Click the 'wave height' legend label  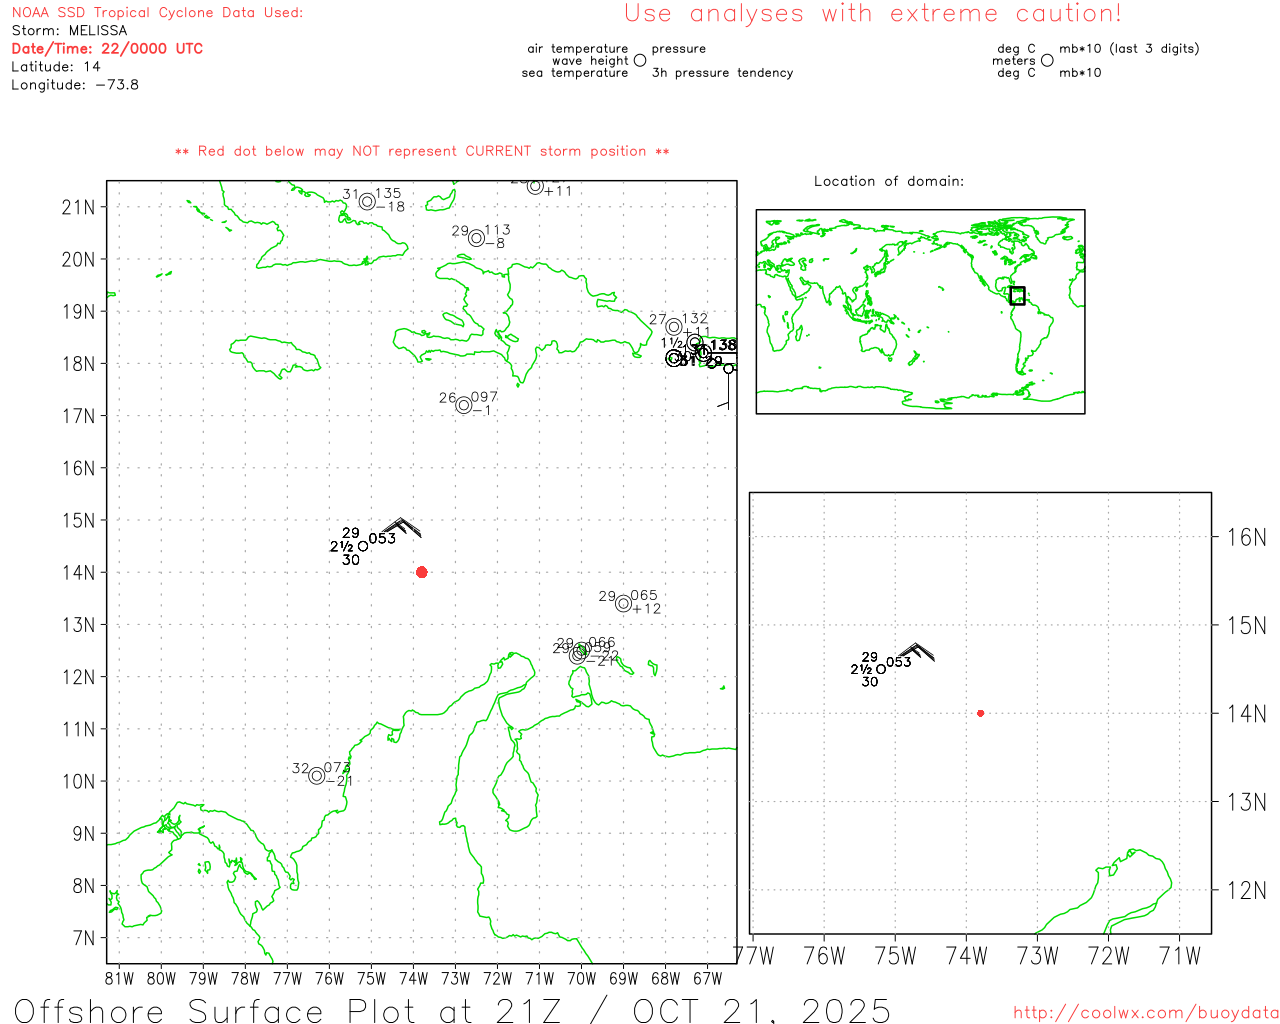click(x=590, y=61)
